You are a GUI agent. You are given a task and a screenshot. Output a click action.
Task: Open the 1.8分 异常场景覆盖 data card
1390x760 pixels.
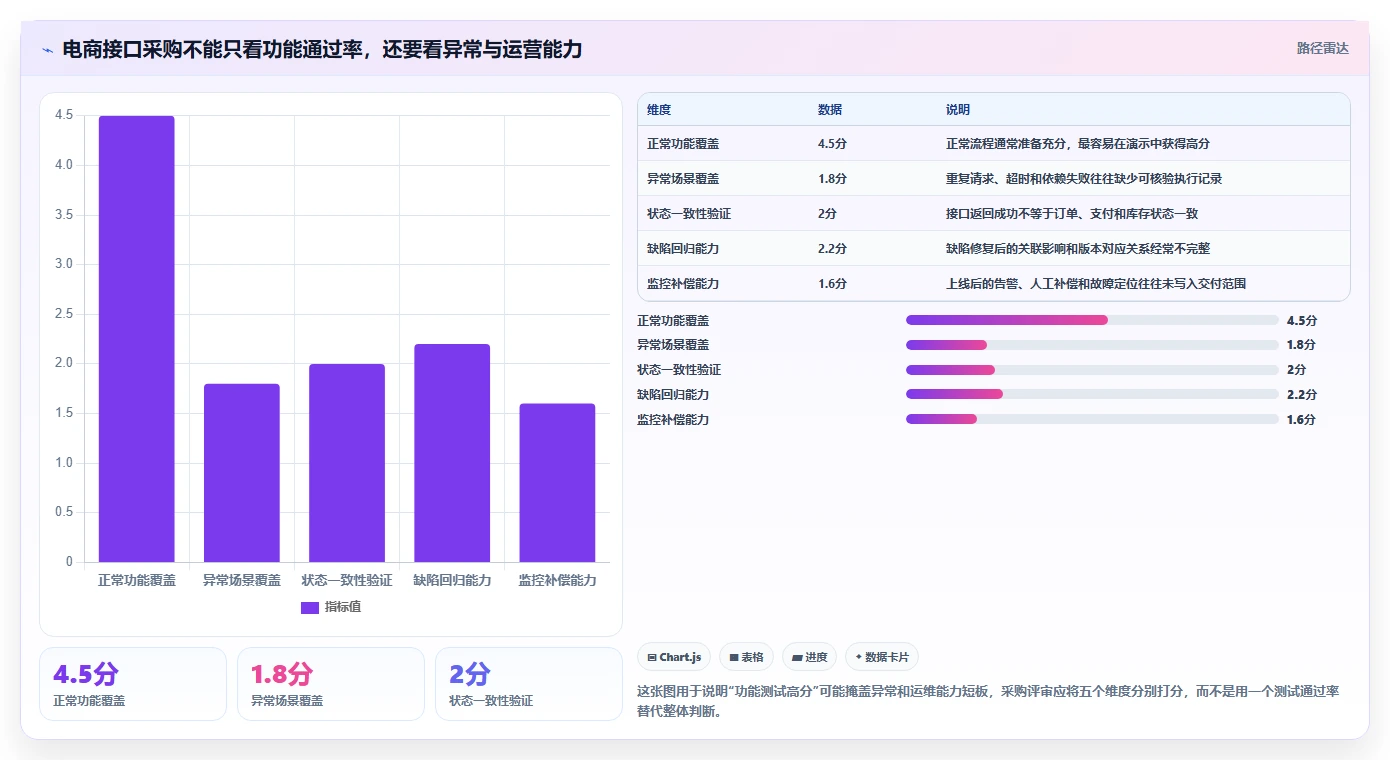click(x=331, y=684)
